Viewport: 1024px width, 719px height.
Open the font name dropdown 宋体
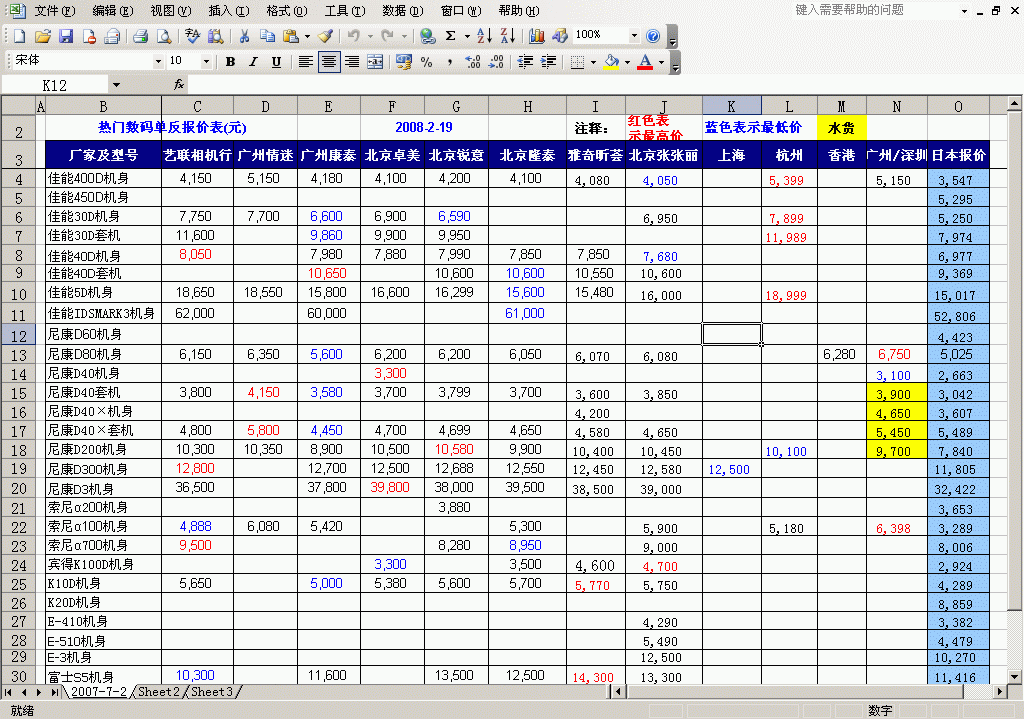(158, 62)
